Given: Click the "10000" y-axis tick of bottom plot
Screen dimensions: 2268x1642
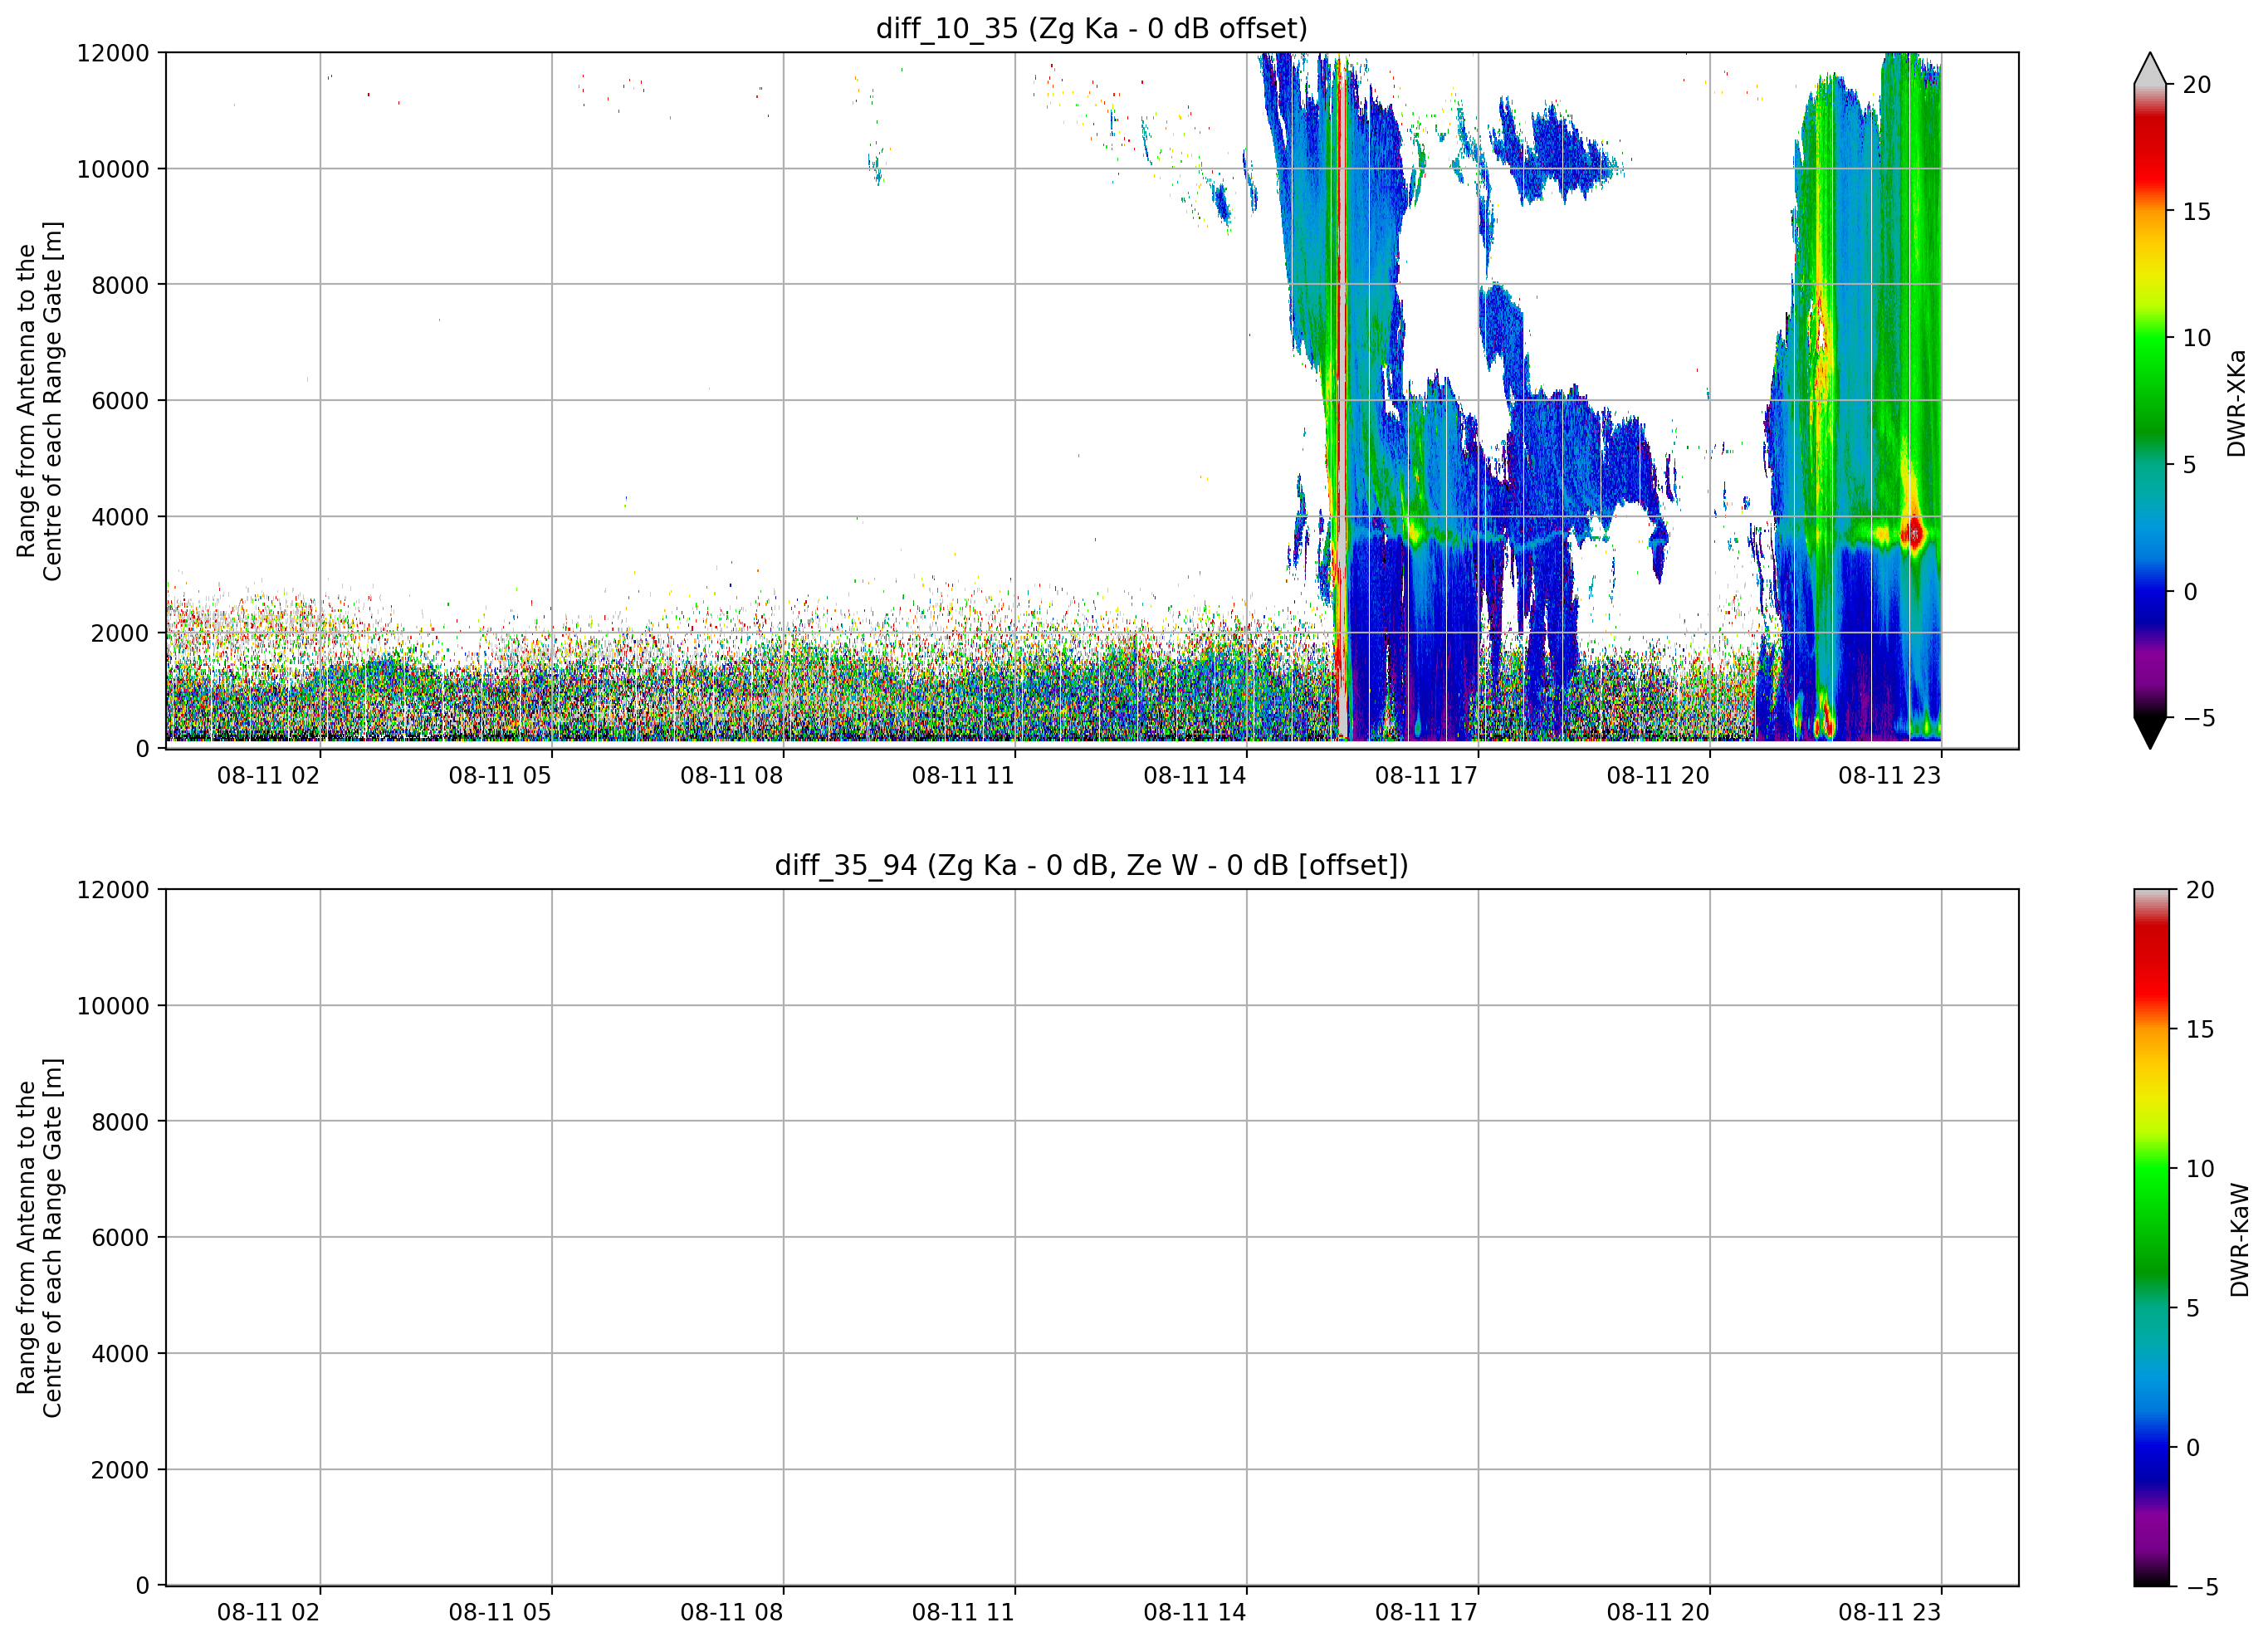Looking at the screenshot, I should tap(113, 1006).
